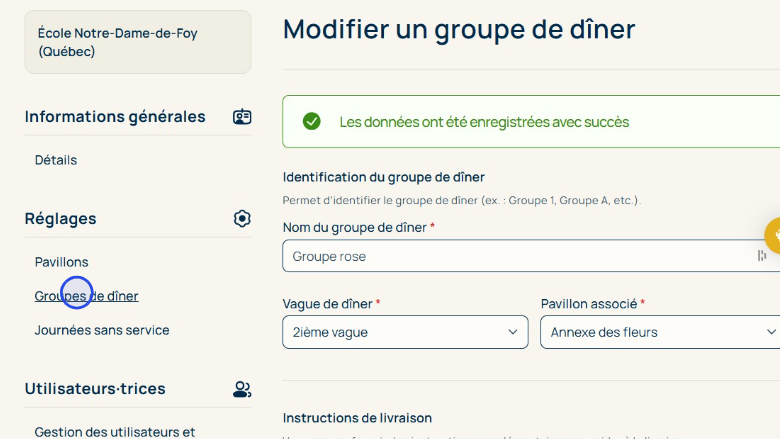The height and width of the screenshot is (439, 780).
Task: Click the success message banner text
Action: [x=484, y=122]
